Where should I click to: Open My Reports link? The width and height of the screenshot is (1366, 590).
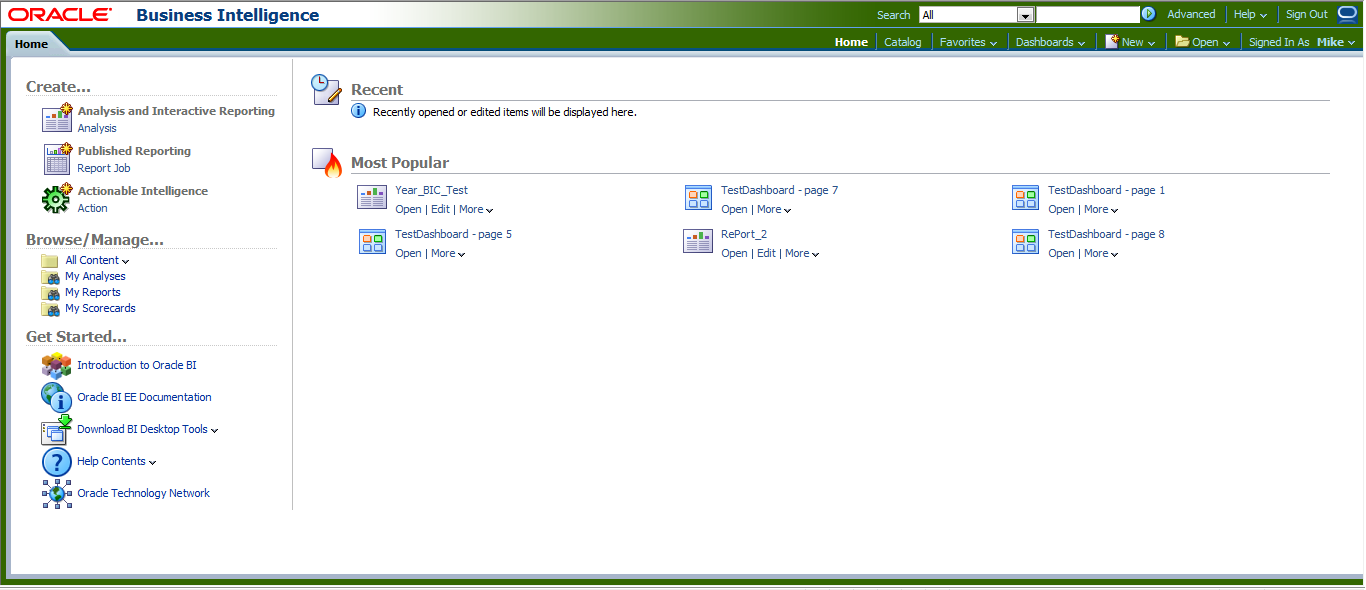(93, 292)
